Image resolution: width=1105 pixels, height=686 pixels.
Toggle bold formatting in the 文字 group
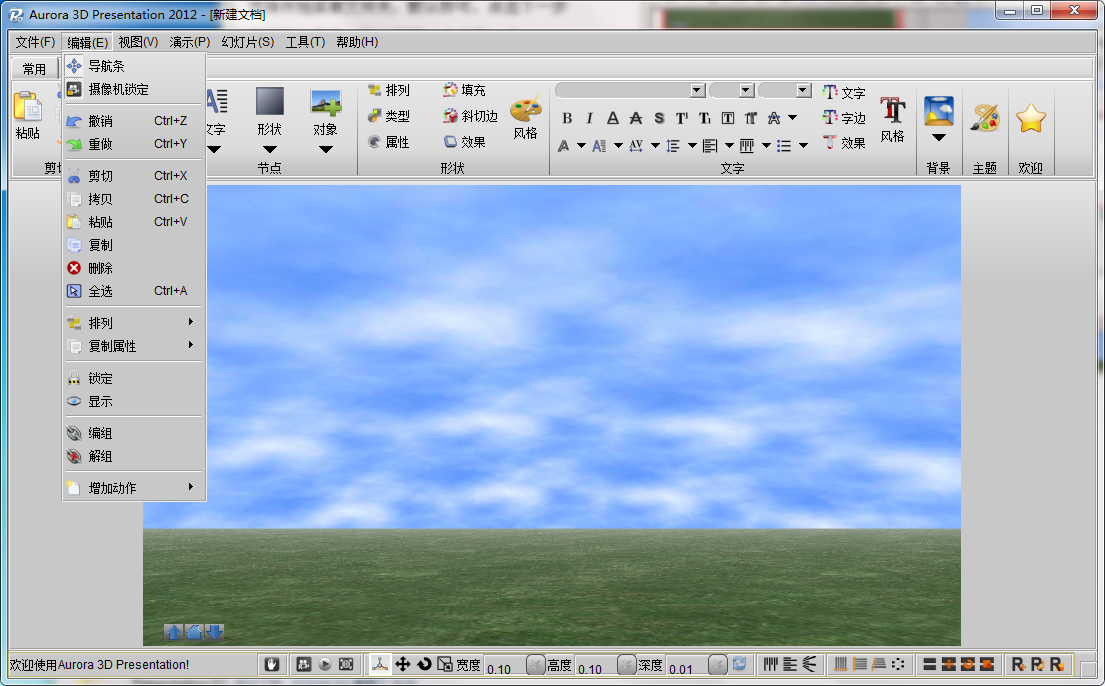[567, 117]
